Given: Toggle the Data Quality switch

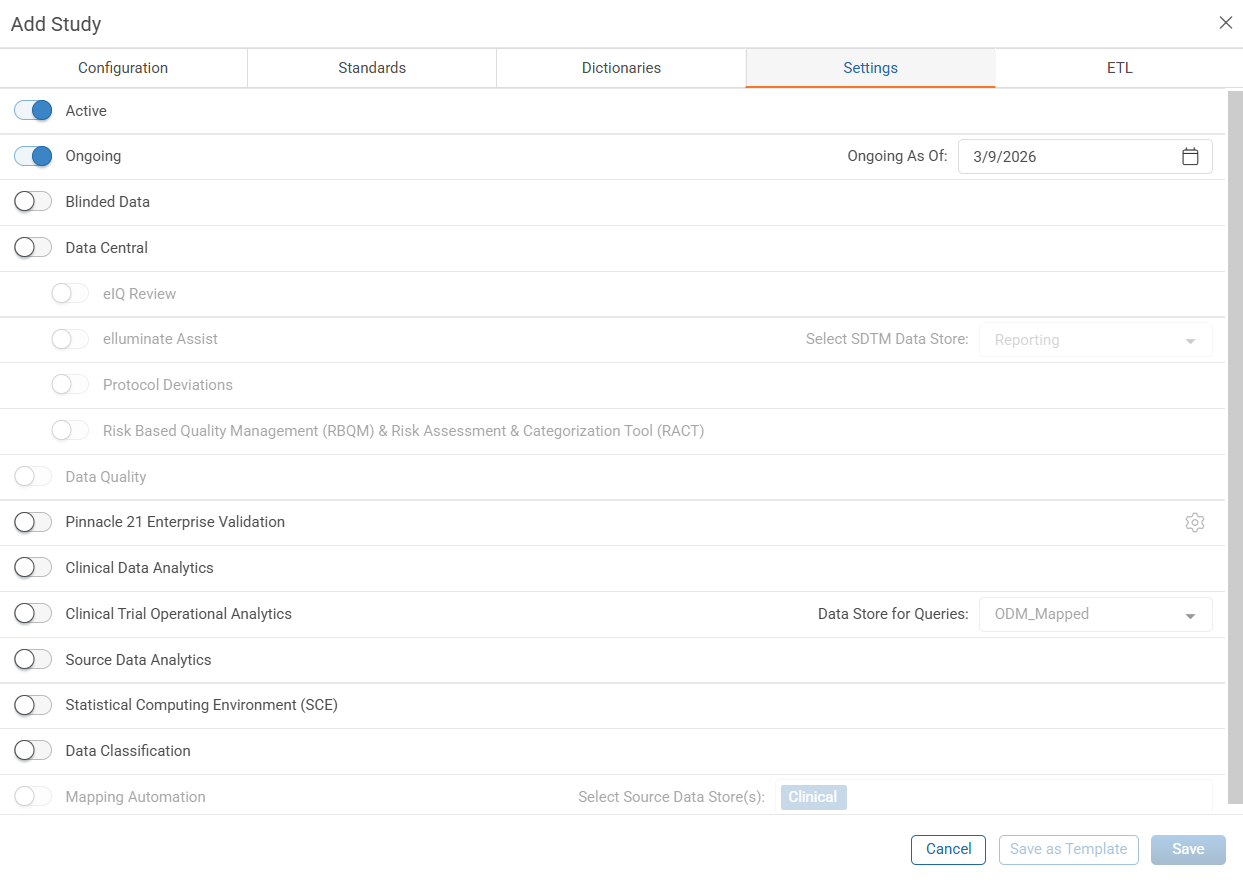Looking at the screenshot, I should (33, 477).
